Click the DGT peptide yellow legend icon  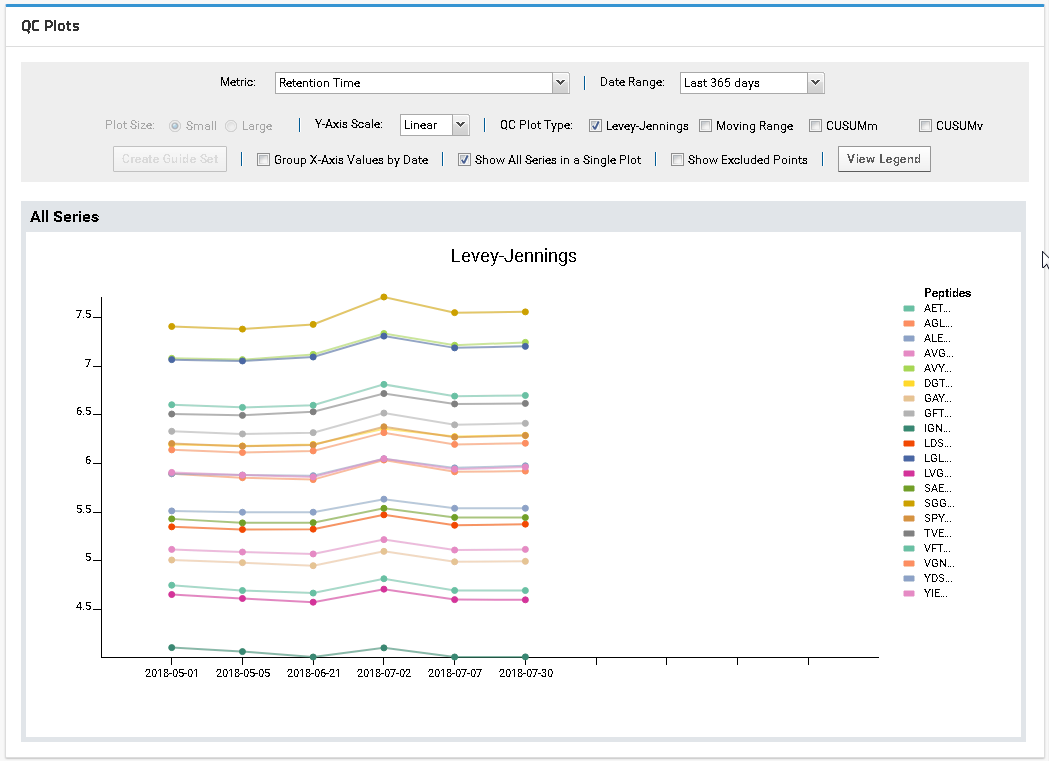(x=909, y=384)
